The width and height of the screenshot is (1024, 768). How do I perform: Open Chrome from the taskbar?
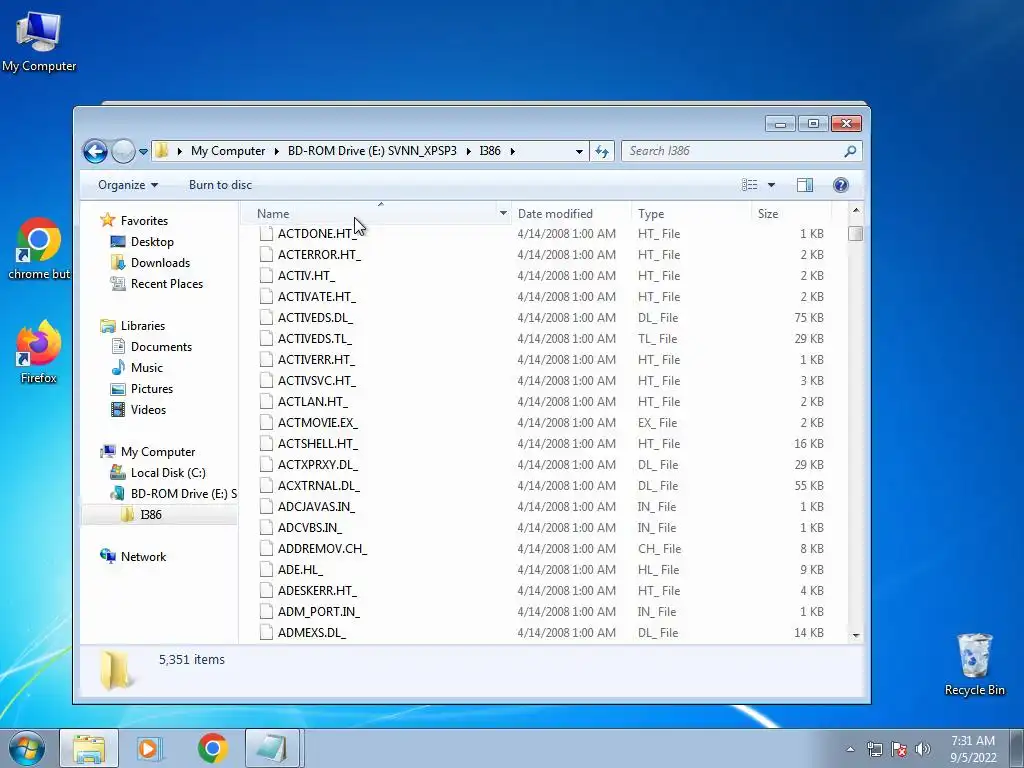[x=212, y=748]
